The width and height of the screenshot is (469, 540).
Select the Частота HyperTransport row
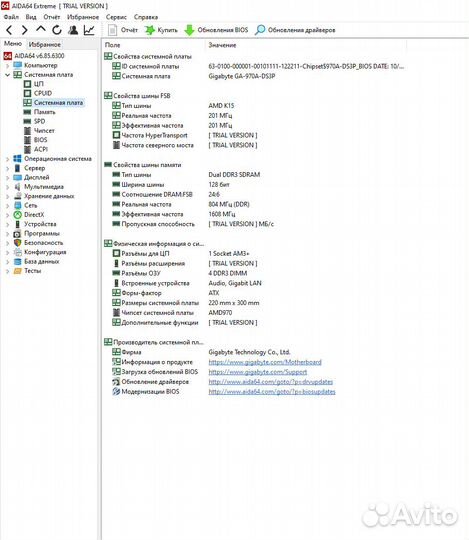click(x=255, y=135)
